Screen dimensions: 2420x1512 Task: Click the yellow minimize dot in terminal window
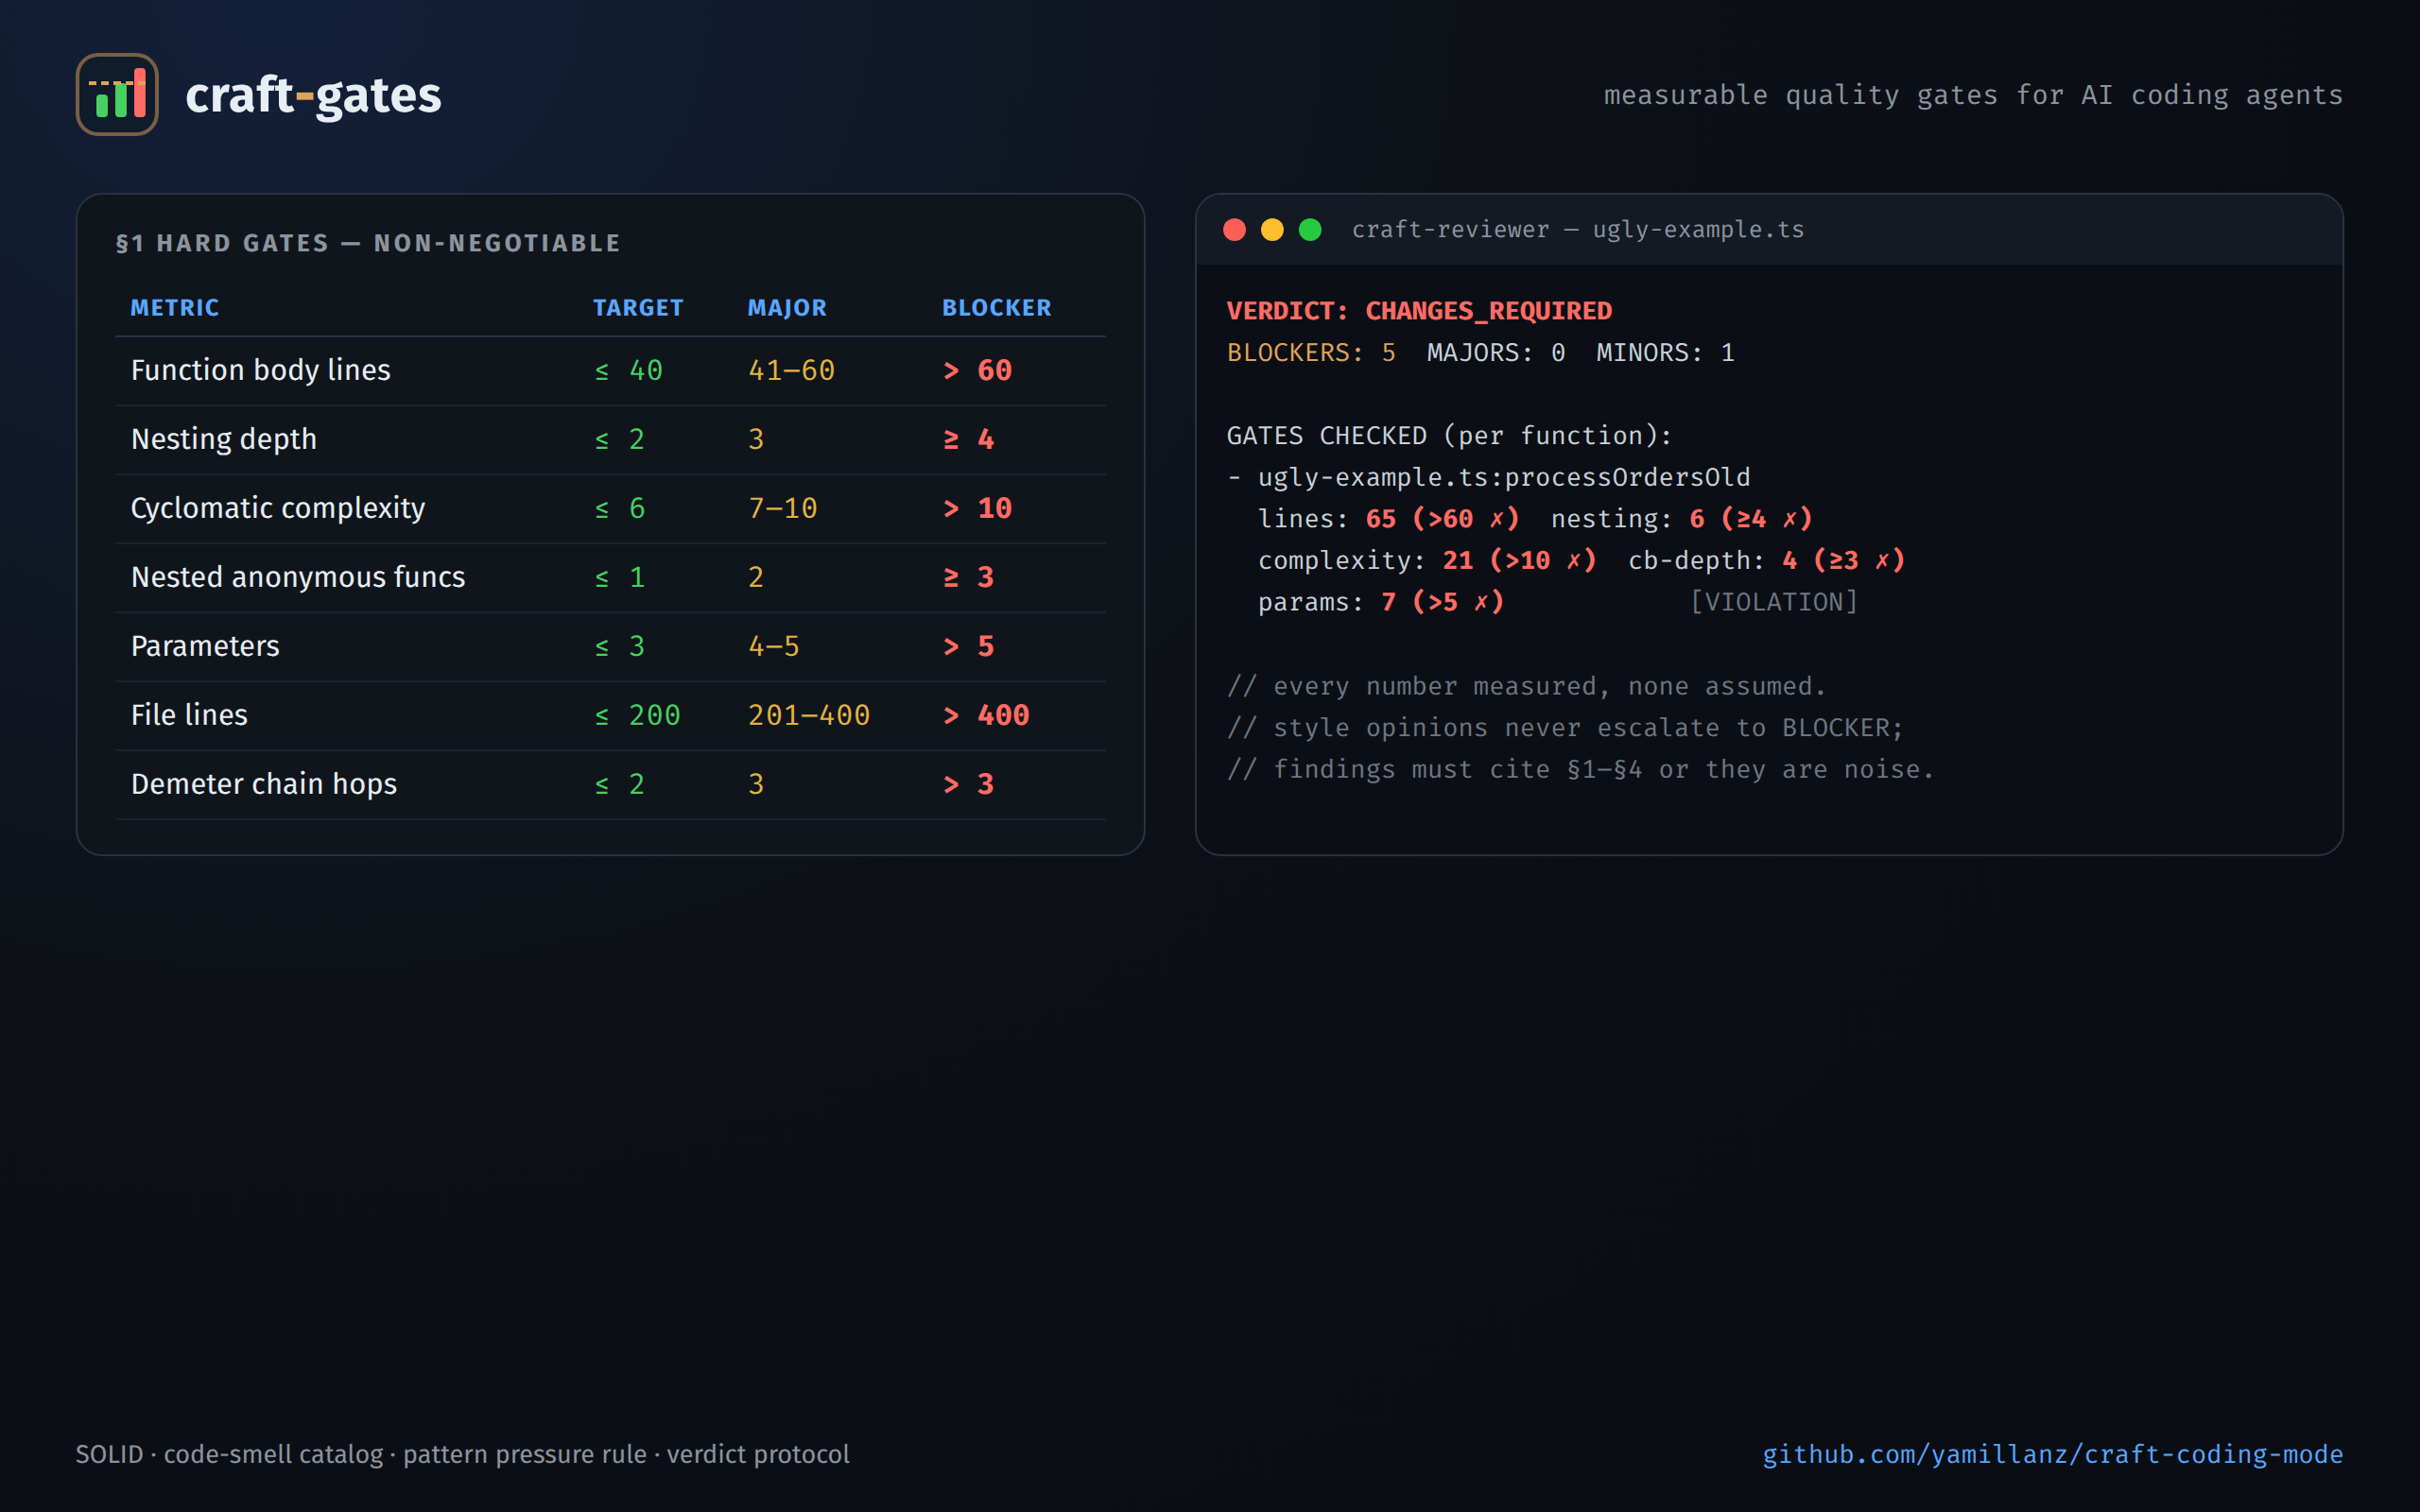[x=1272, y=230]
